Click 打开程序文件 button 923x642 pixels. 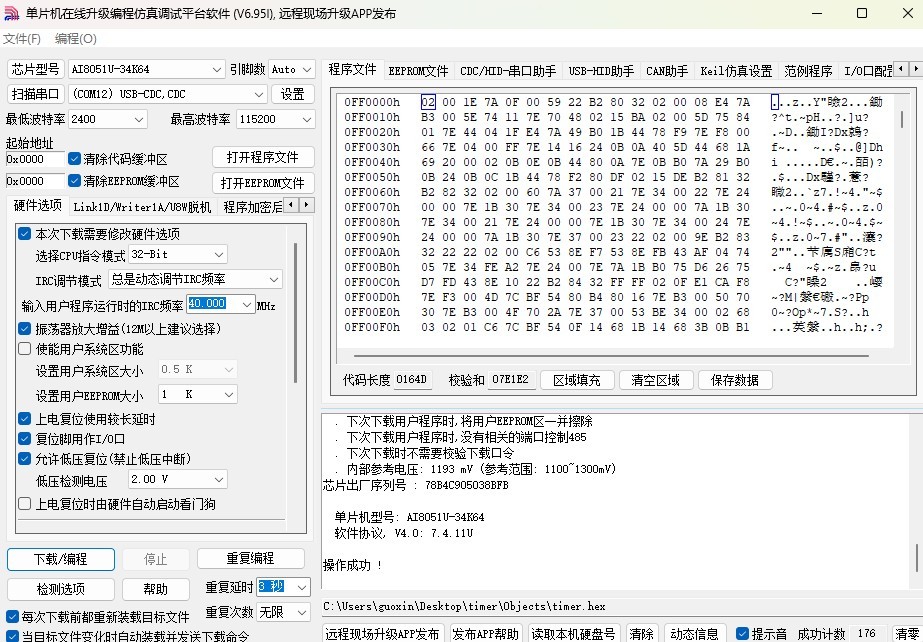[x=263, y=158]
